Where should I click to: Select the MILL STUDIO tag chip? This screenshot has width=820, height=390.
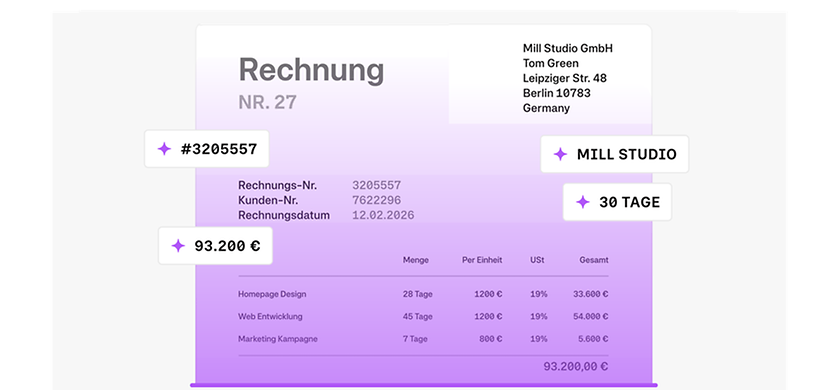pos(614,154)
